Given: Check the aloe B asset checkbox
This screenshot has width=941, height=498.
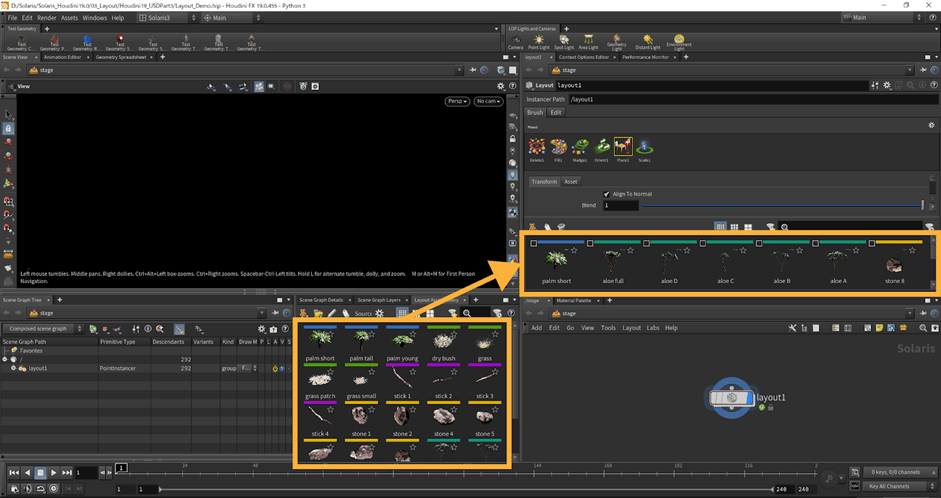Looking at the screenshot, I should 759,244.
